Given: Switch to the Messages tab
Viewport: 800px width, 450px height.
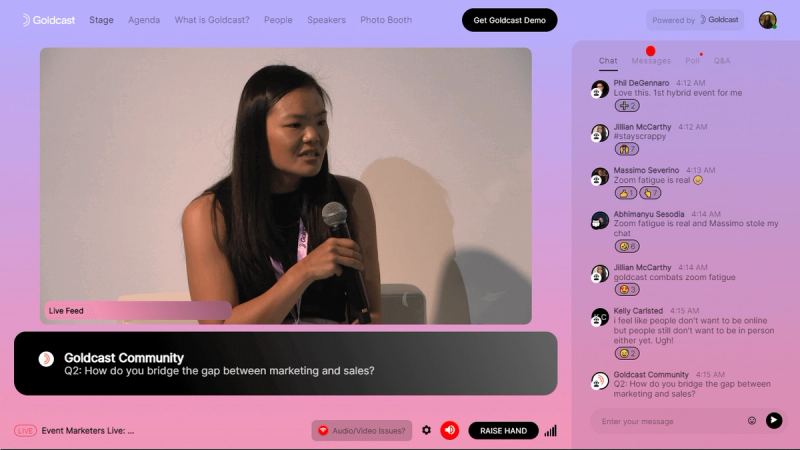Looking at the screenshot, I should (651, 61).
